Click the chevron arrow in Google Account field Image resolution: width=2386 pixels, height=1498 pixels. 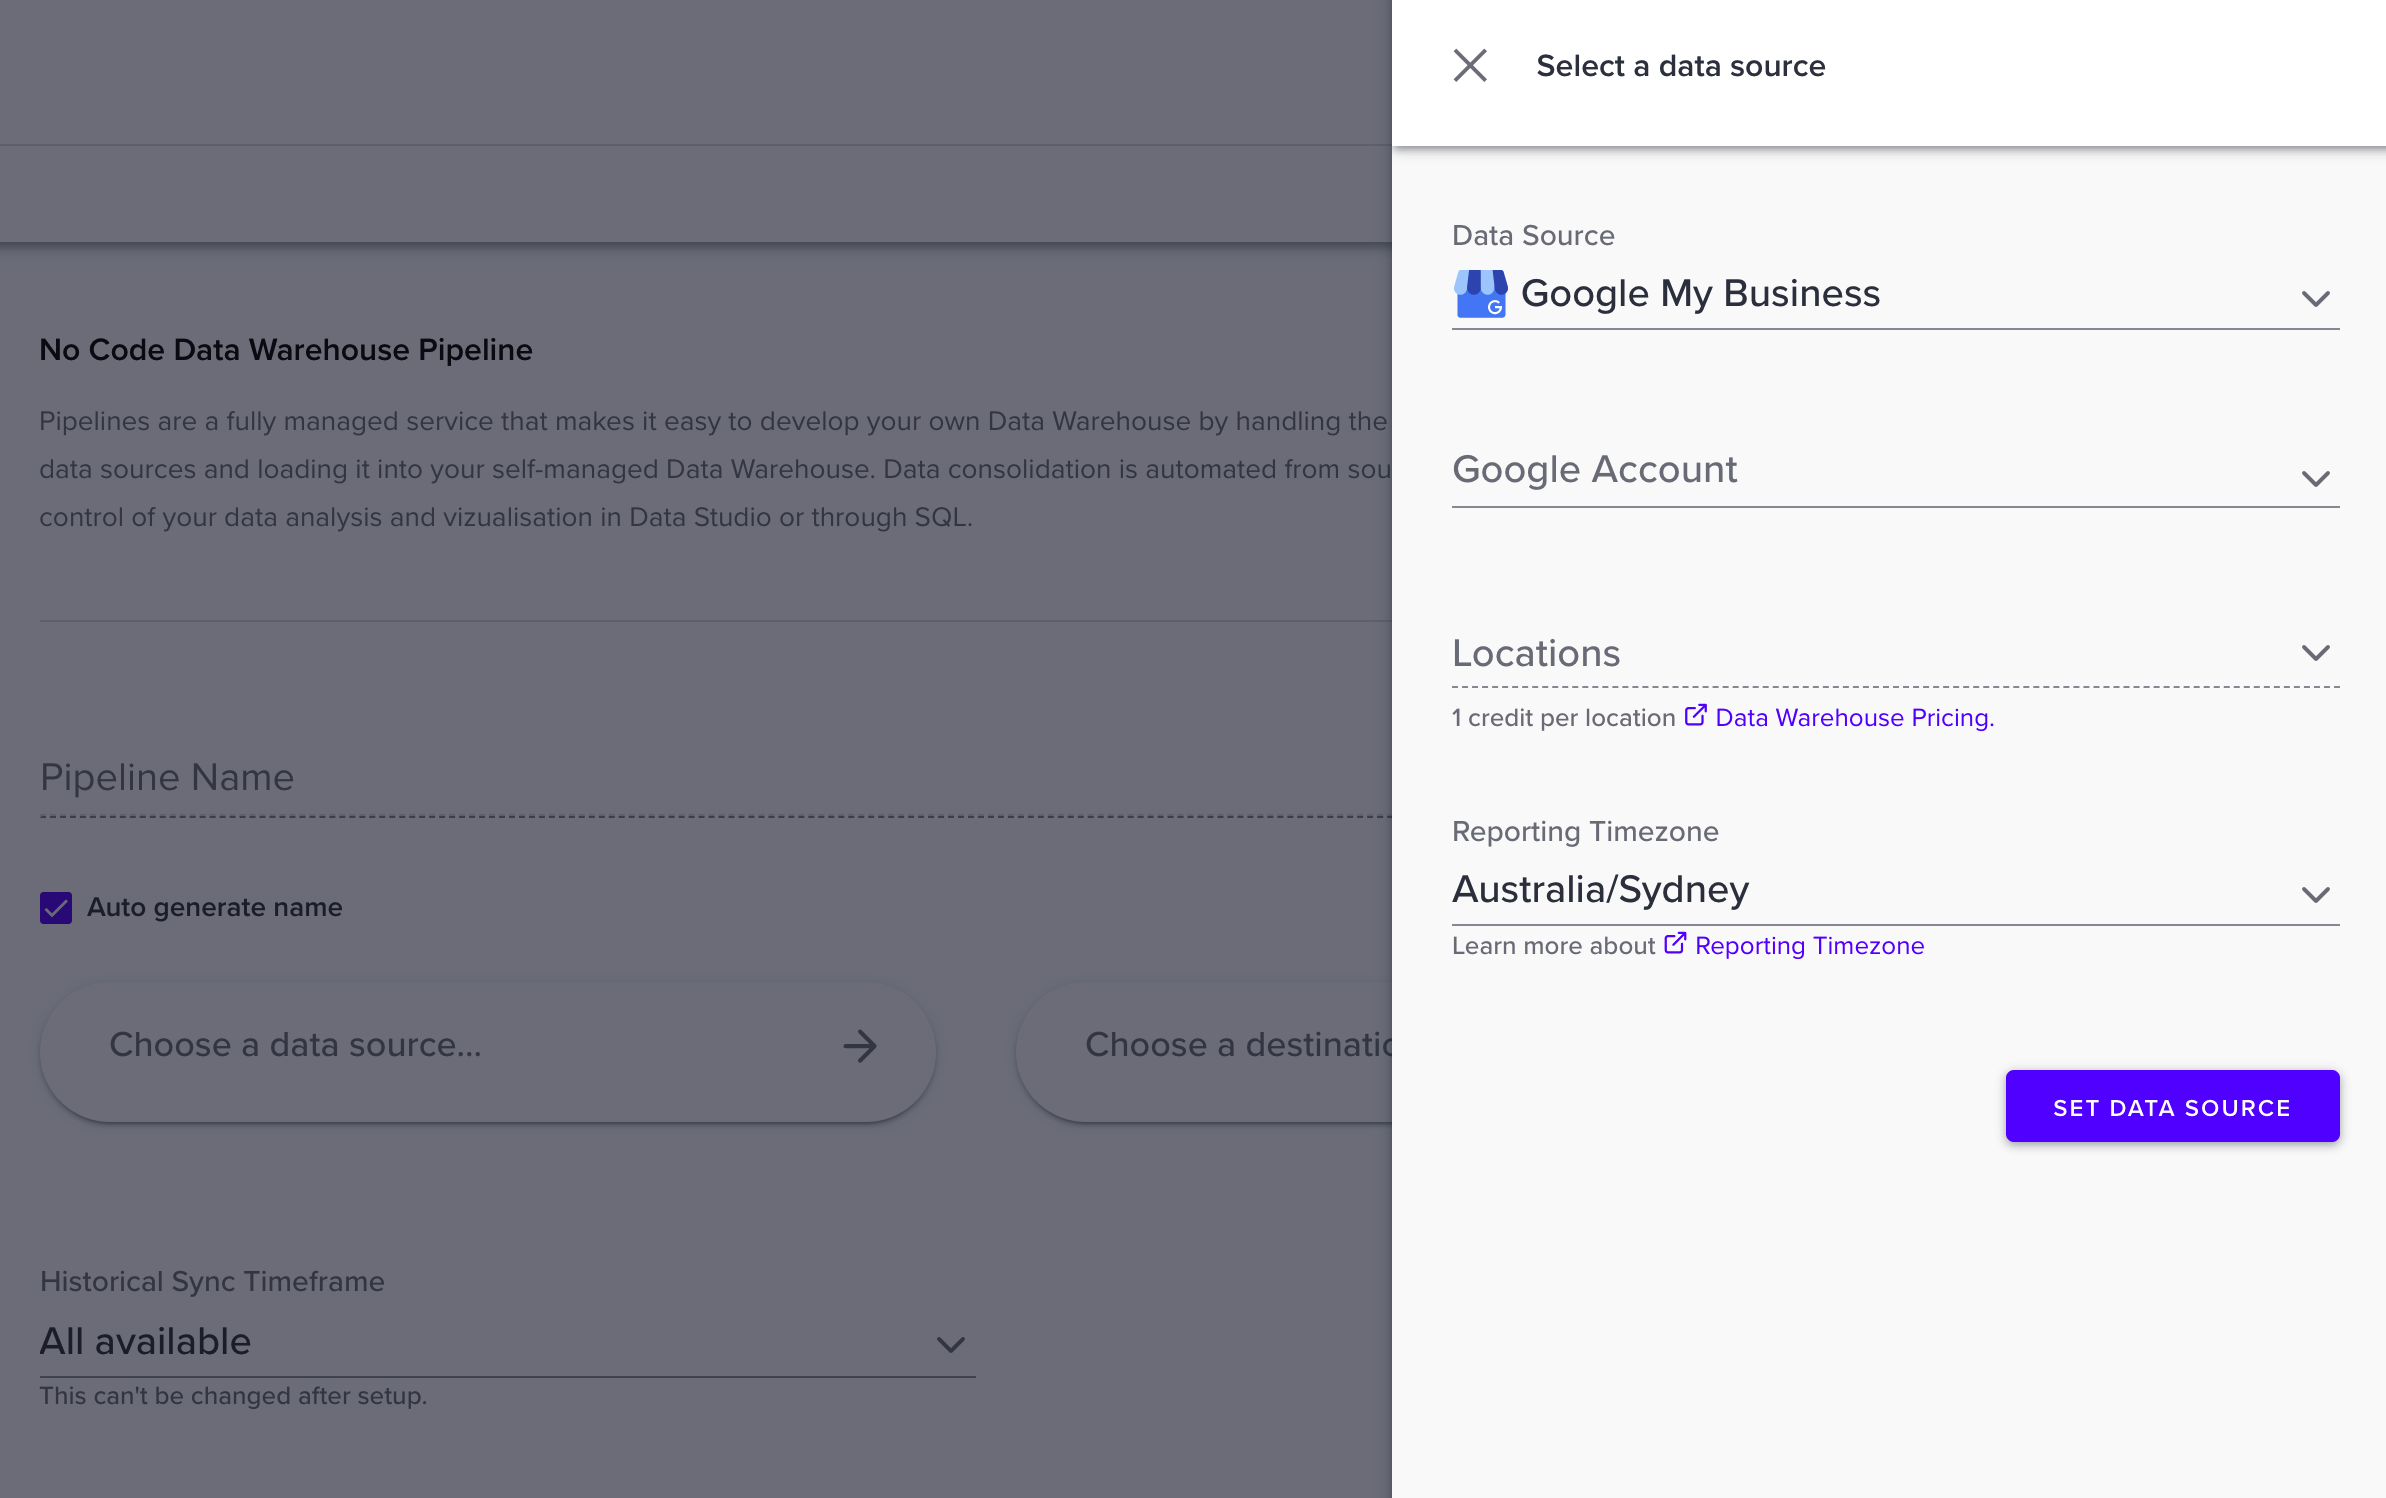coord(2316,479)
